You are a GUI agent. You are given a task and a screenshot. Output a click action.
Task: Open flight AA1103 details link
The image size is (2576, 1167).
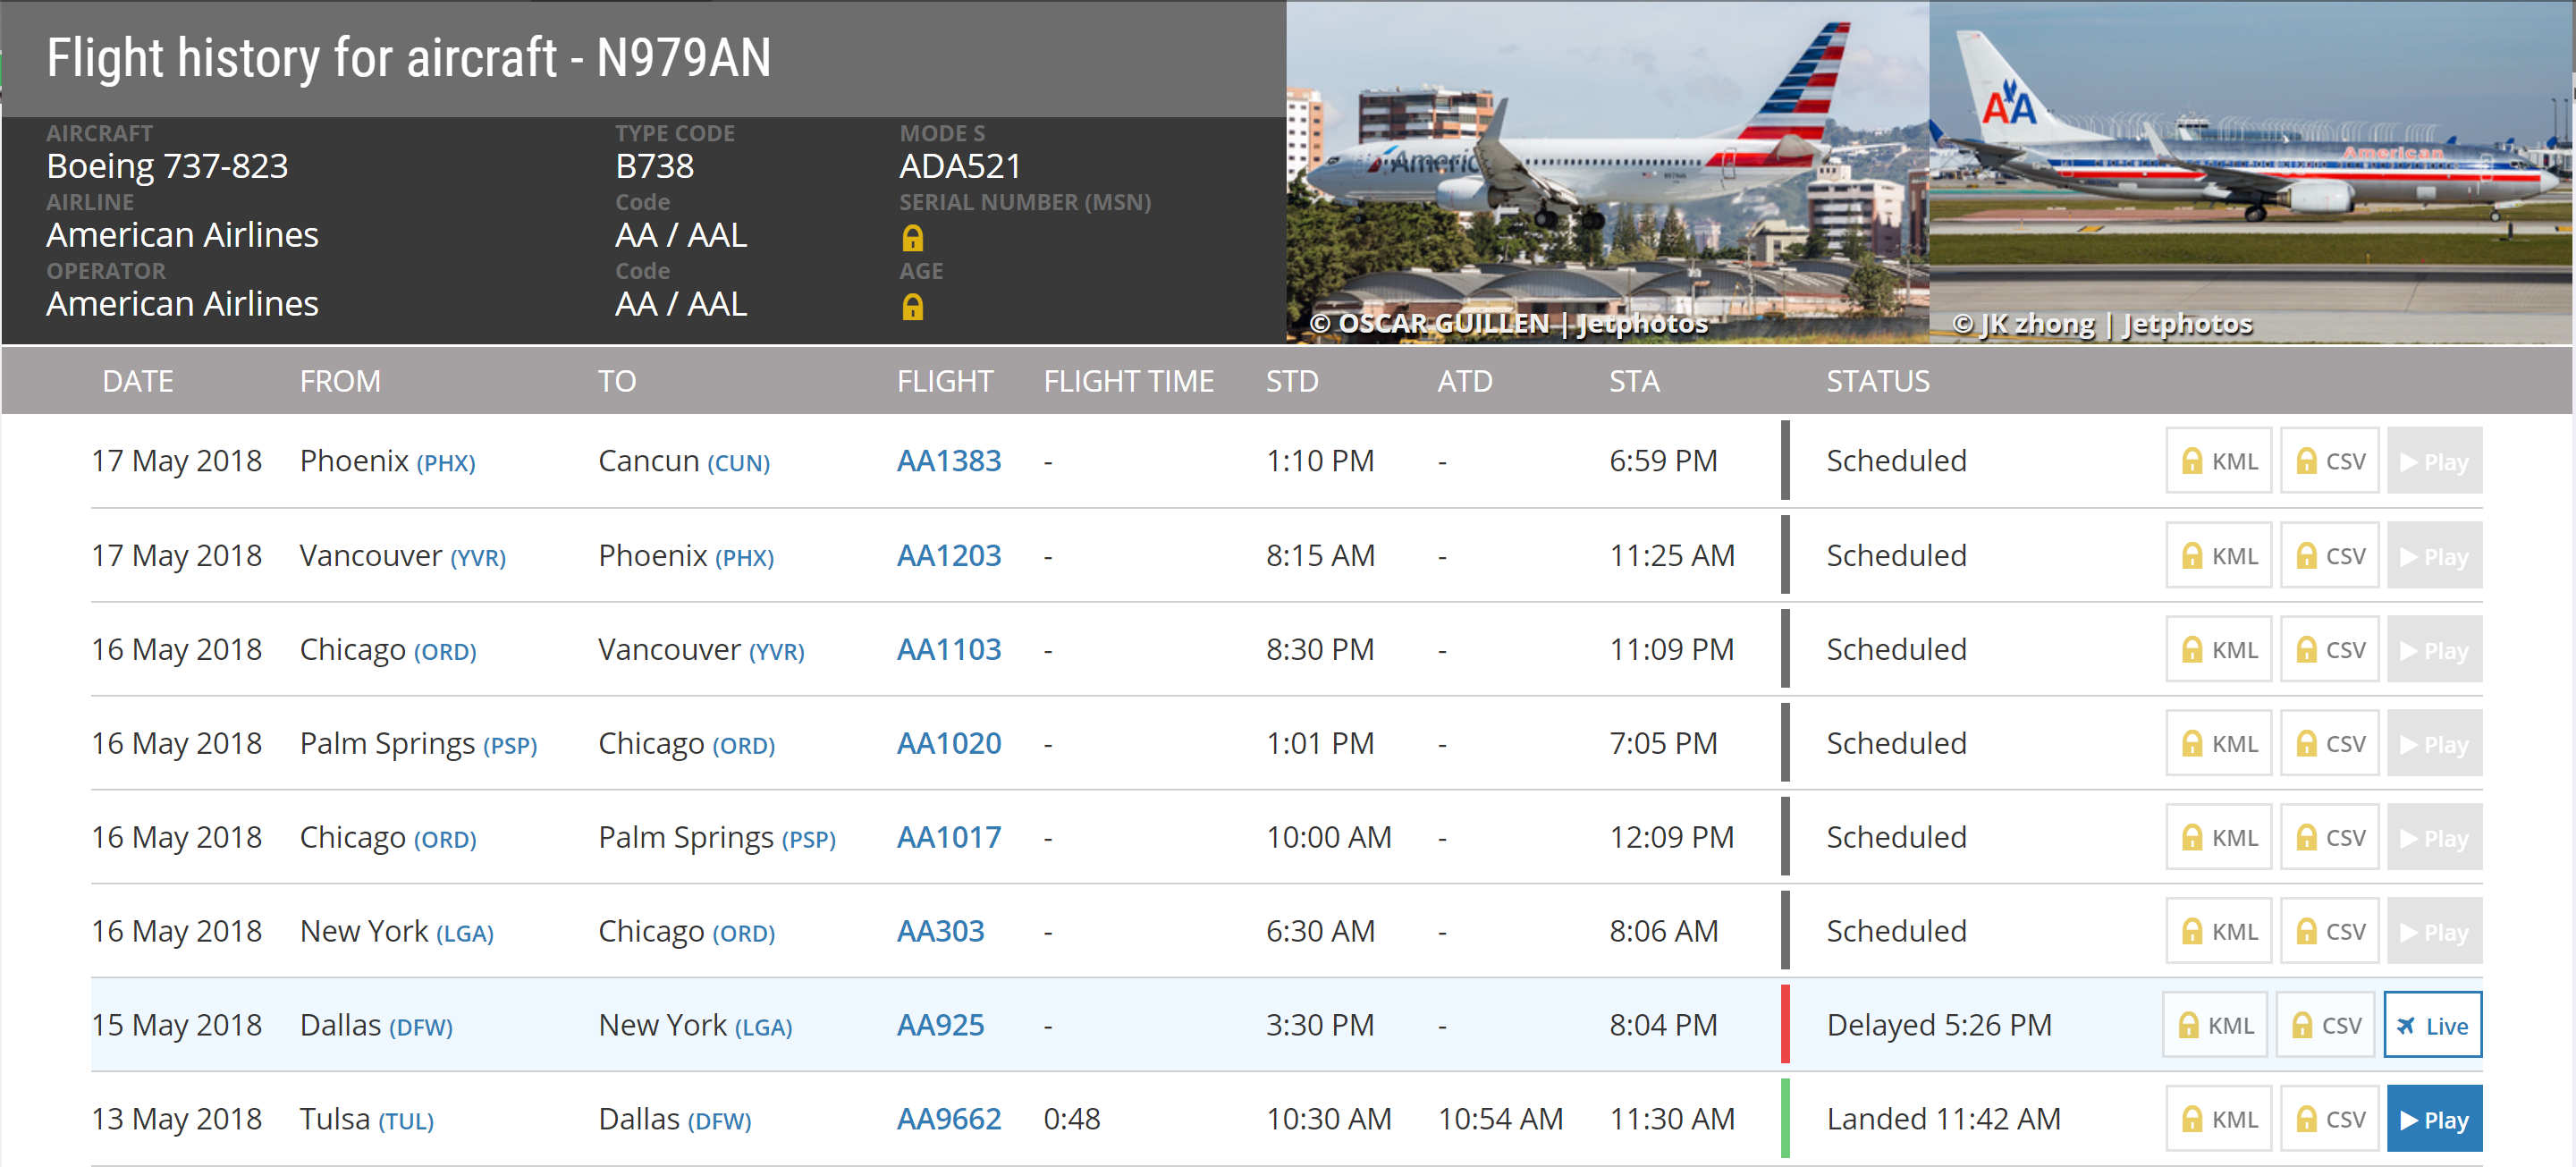coord(948,650)
